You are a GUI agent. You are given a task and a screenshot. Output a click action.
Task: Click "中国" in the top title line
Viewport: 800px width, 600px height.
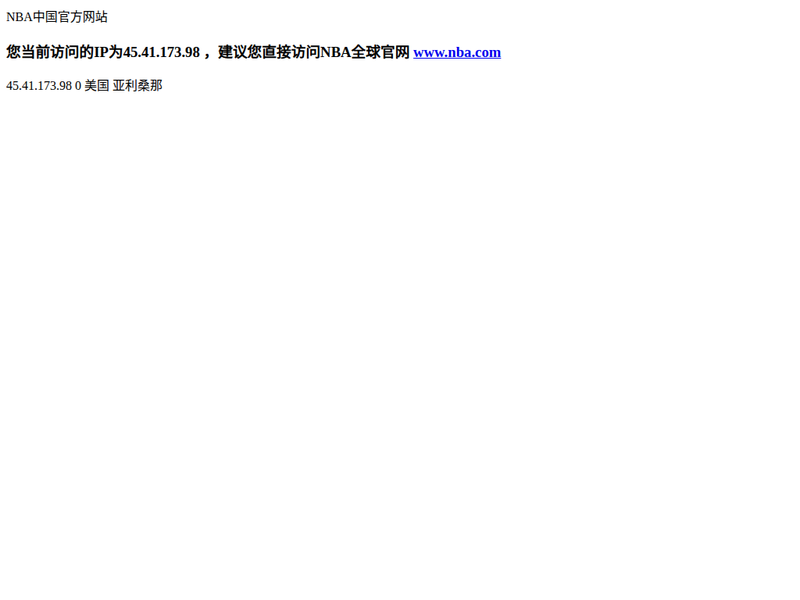[45, 17]
